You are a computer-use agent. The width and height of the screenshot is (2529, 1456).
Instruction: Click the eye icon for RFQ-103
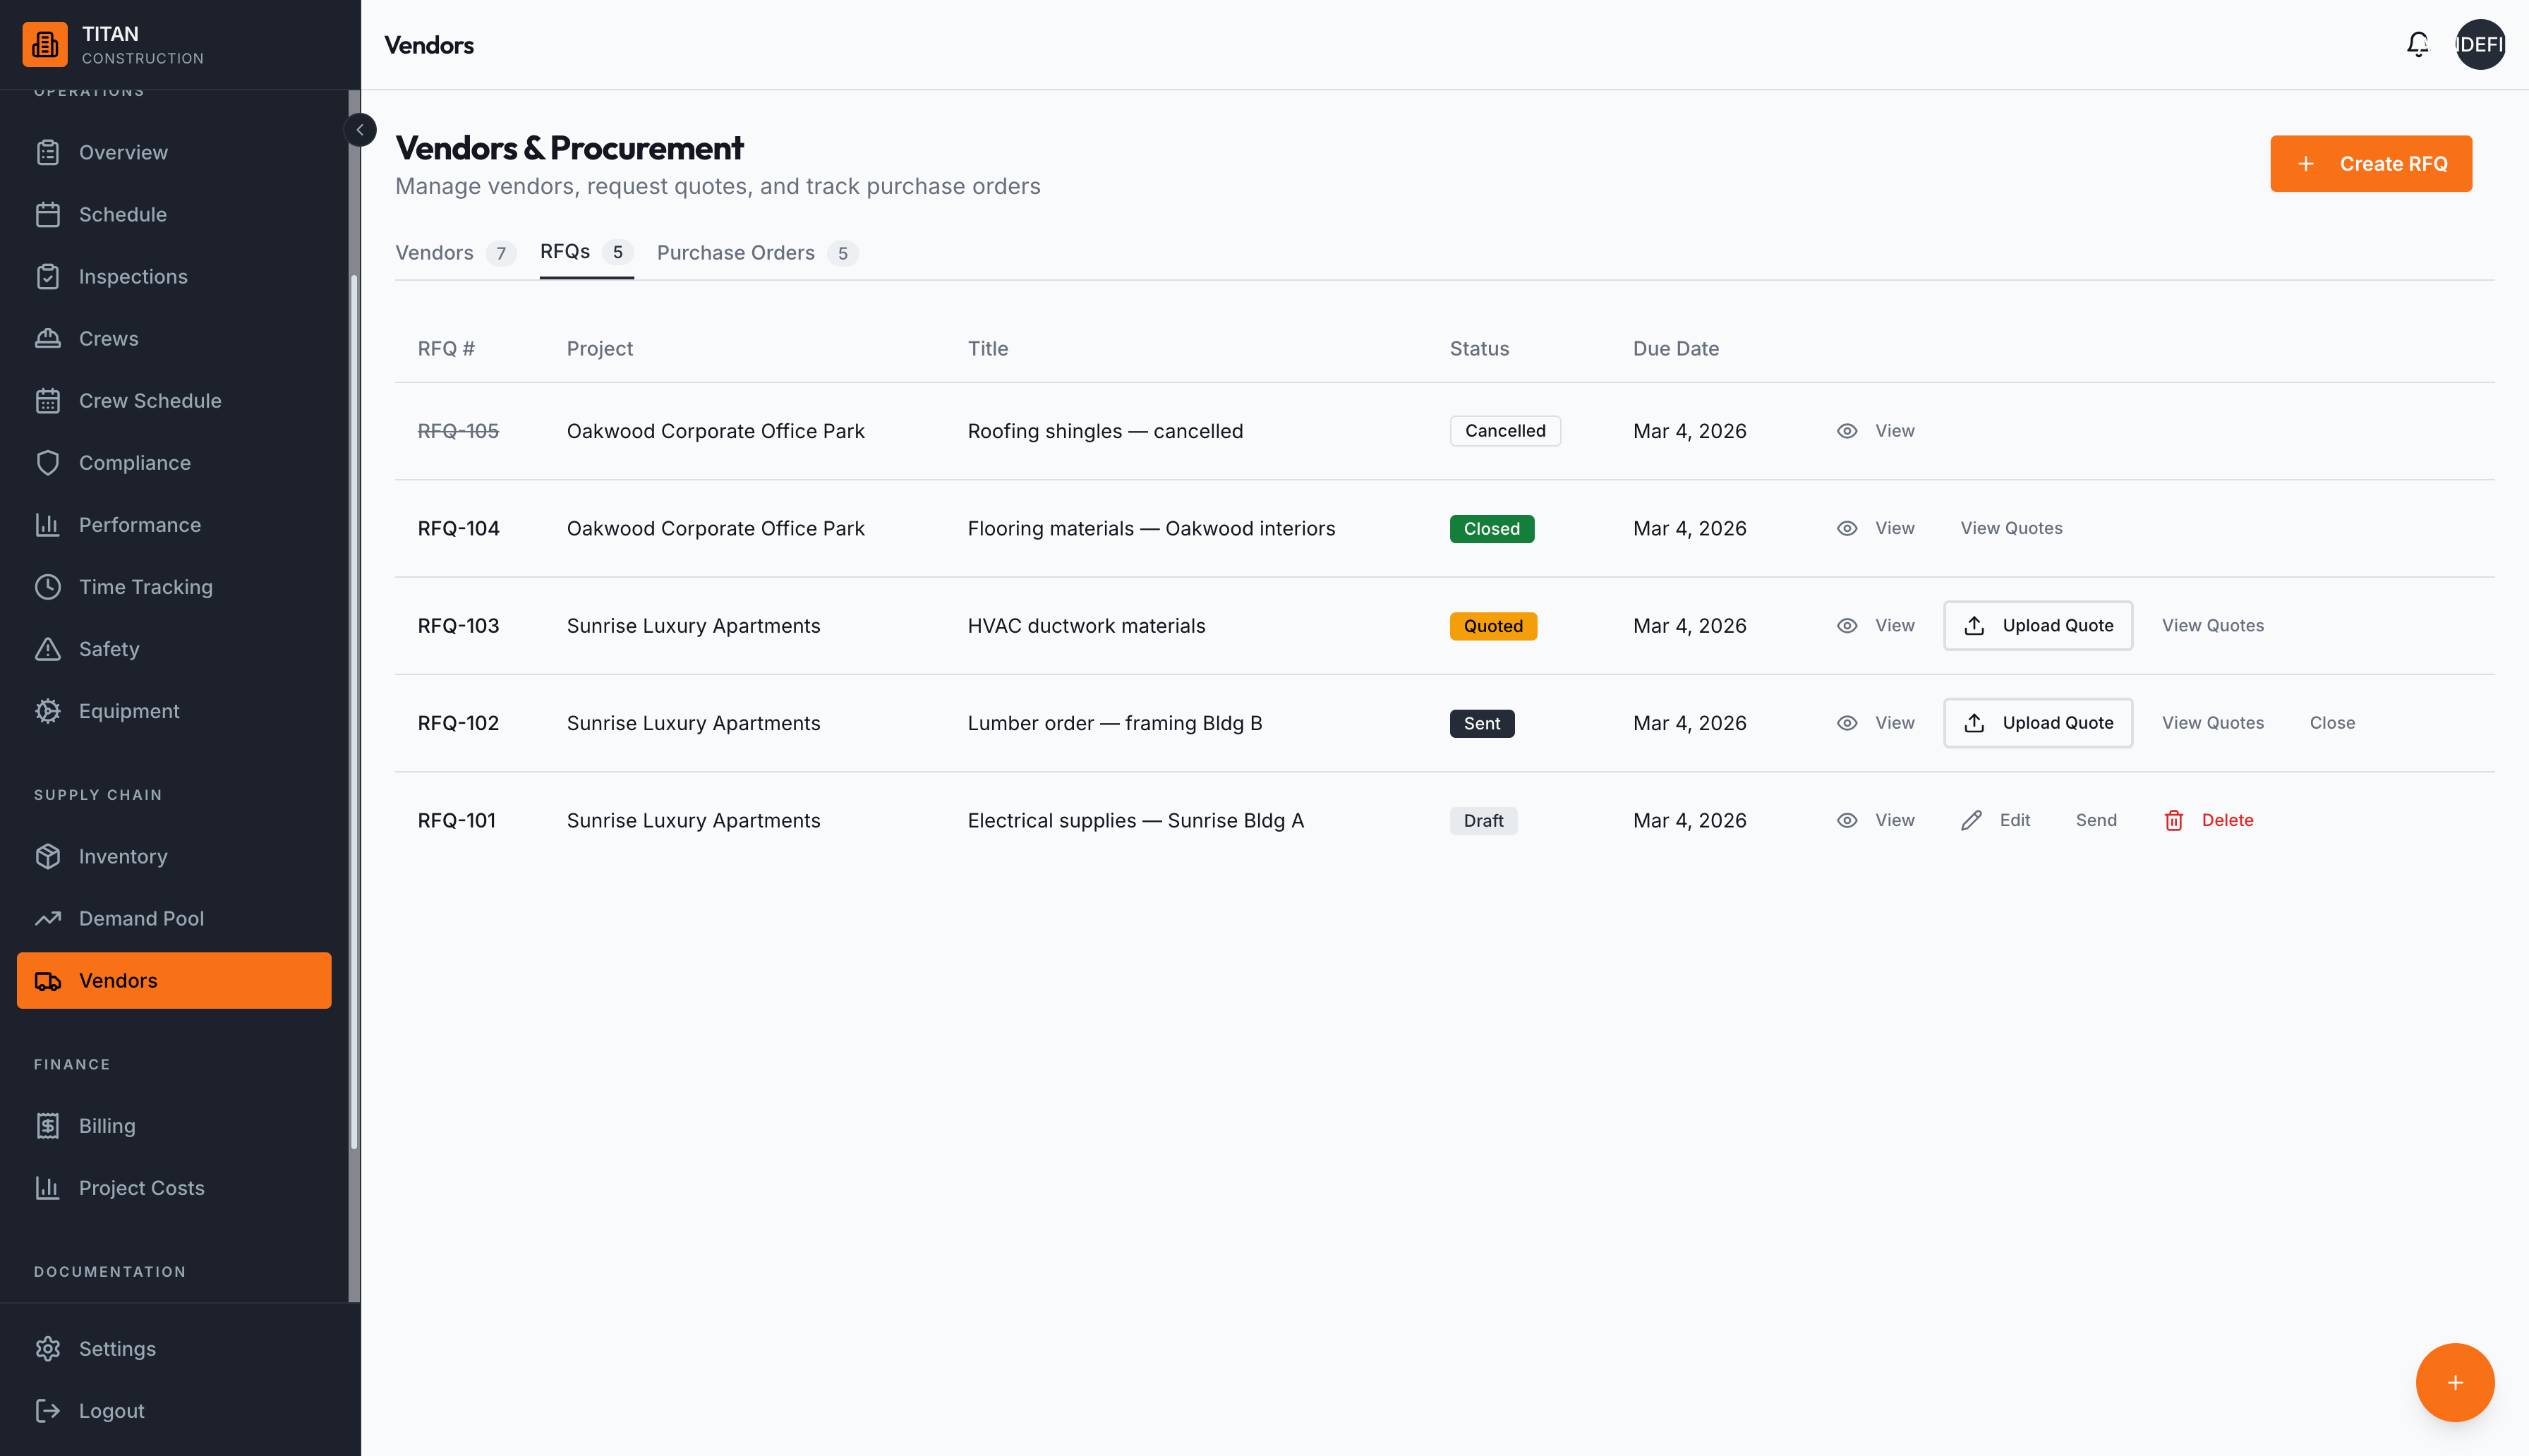click(1847, 625)
